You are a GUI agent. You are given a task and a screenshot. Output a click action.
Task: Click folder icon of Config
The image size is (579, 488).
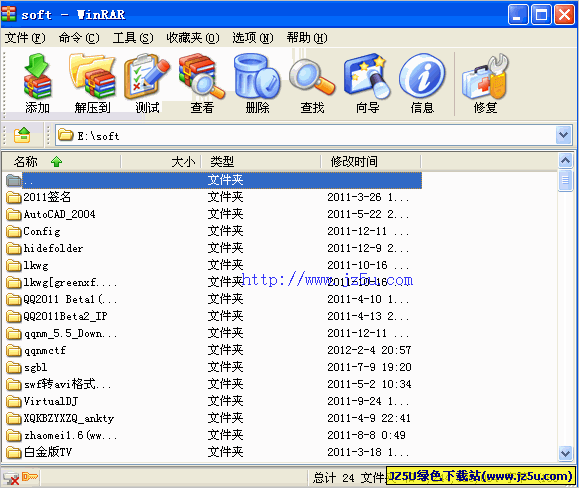(14, 231)
